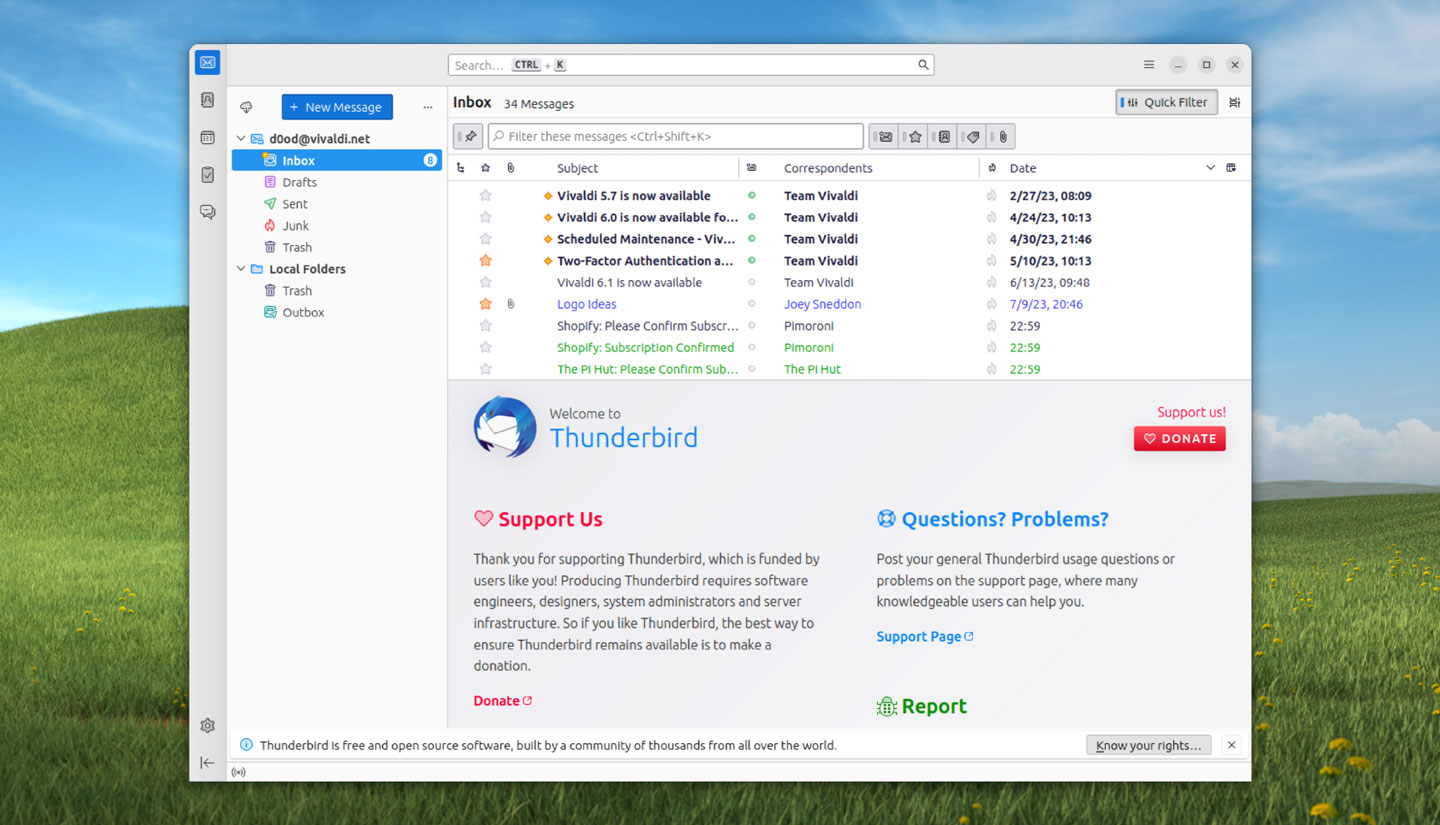Switch to the Address Book space
Screen dimensions: 1440x825
[207, 100]
